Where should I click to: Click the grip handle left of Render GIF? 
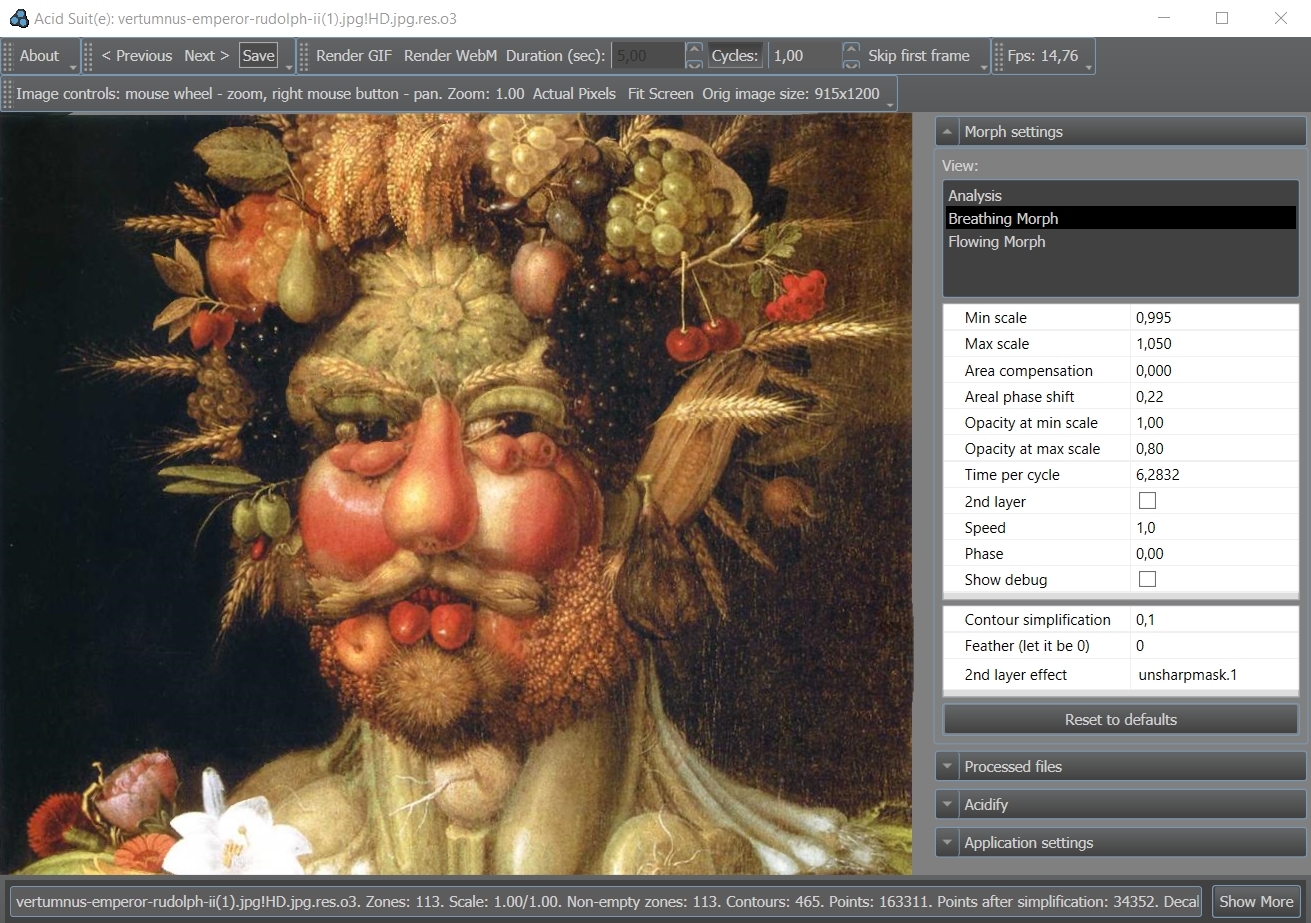(304, 56)
